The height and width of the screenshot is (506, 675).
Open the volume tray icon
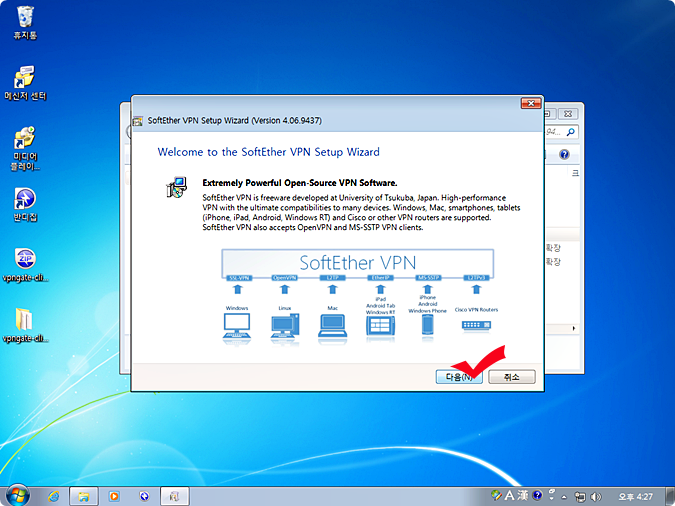click(596, 497)
